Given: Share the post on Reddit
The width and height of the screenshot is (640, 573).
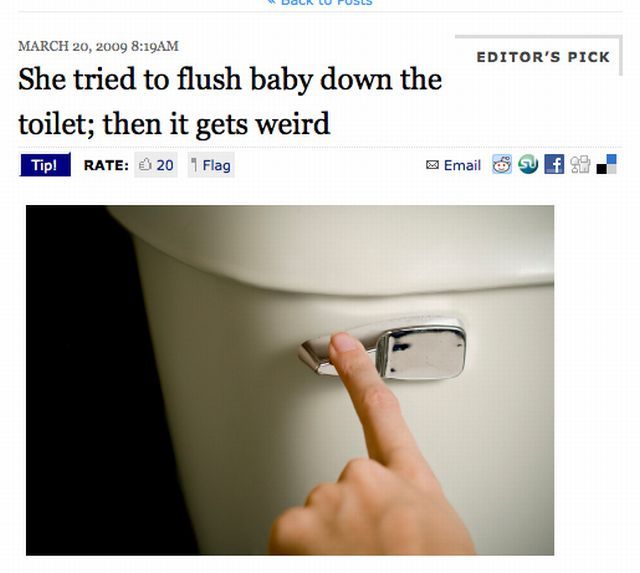Looking at the screenshot, I should 502,164.
